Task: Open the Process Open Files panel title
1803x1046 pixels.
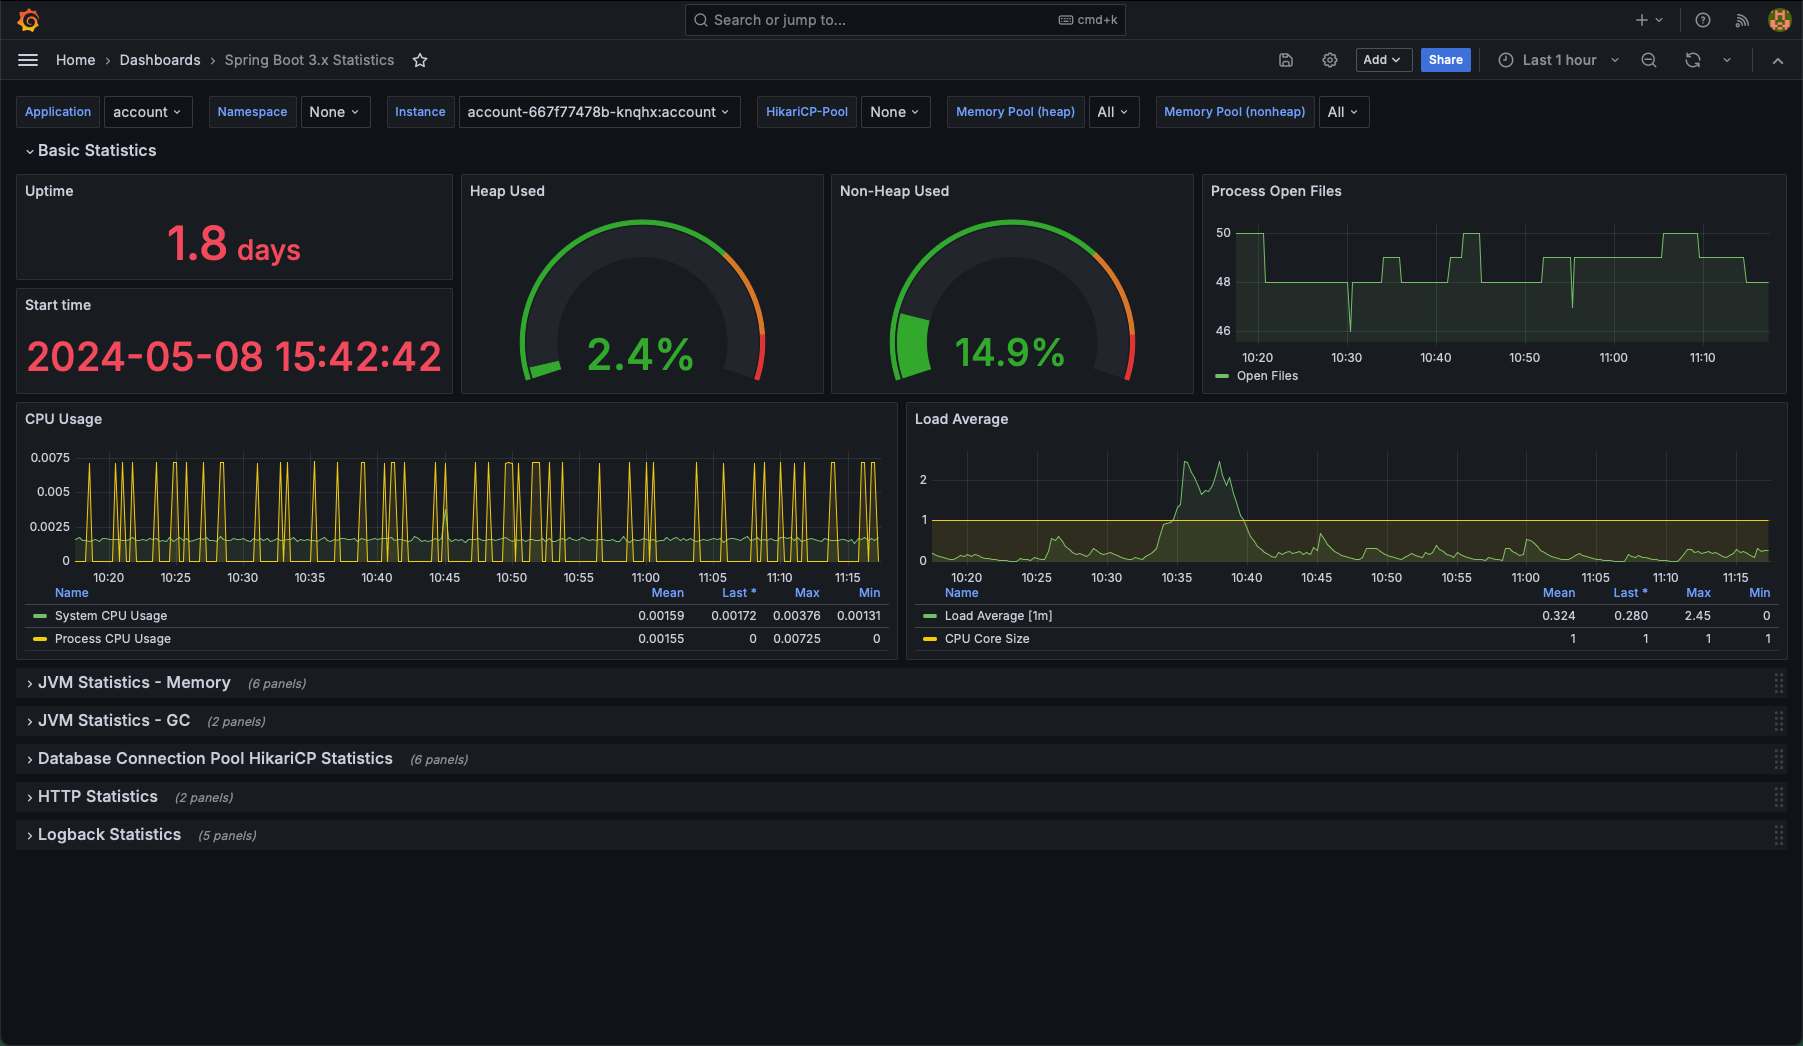Action: 1276,191
